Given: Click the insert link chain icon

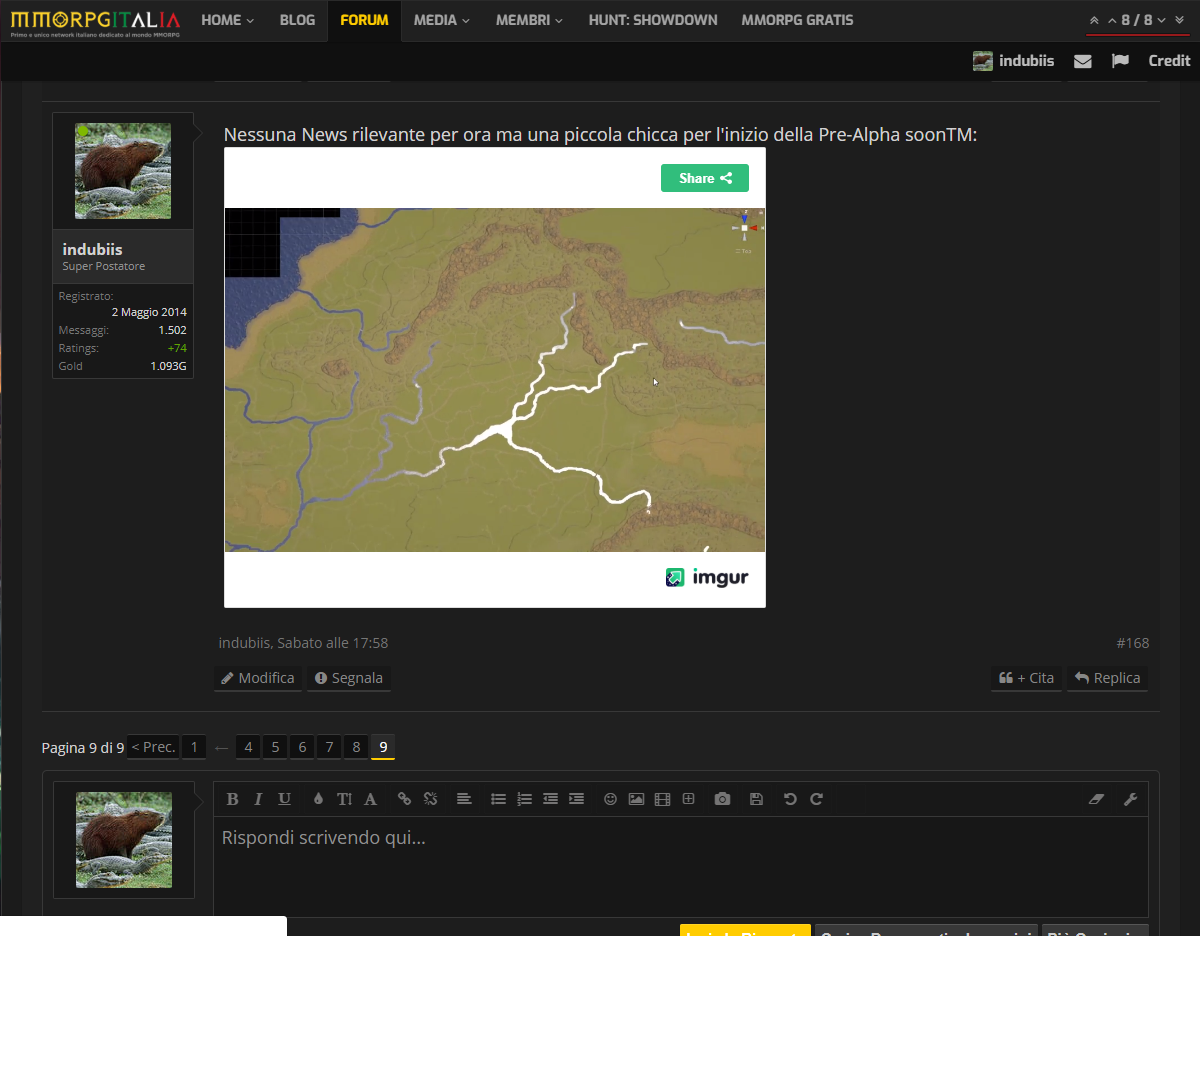Looking at the screenshot, I should point(404,799).
